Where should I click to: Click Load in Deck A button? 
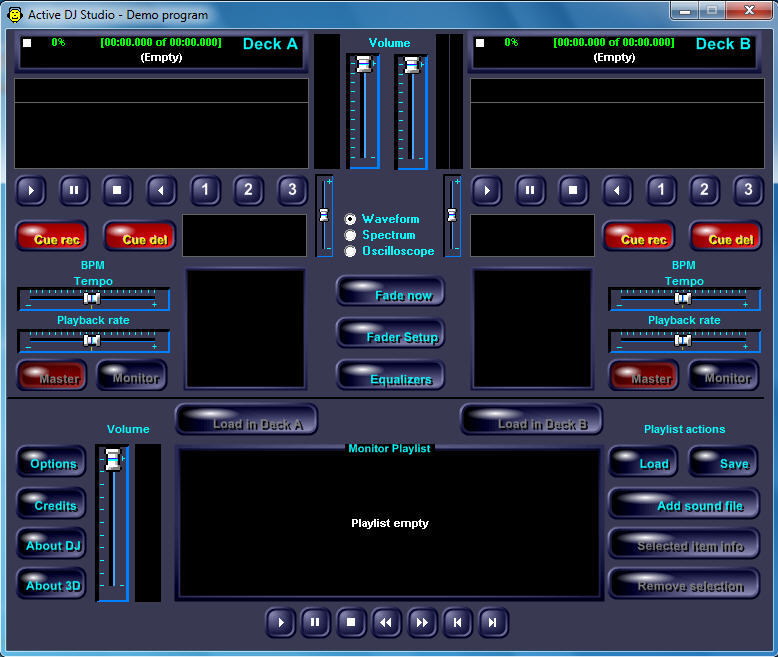click(247, 420)
